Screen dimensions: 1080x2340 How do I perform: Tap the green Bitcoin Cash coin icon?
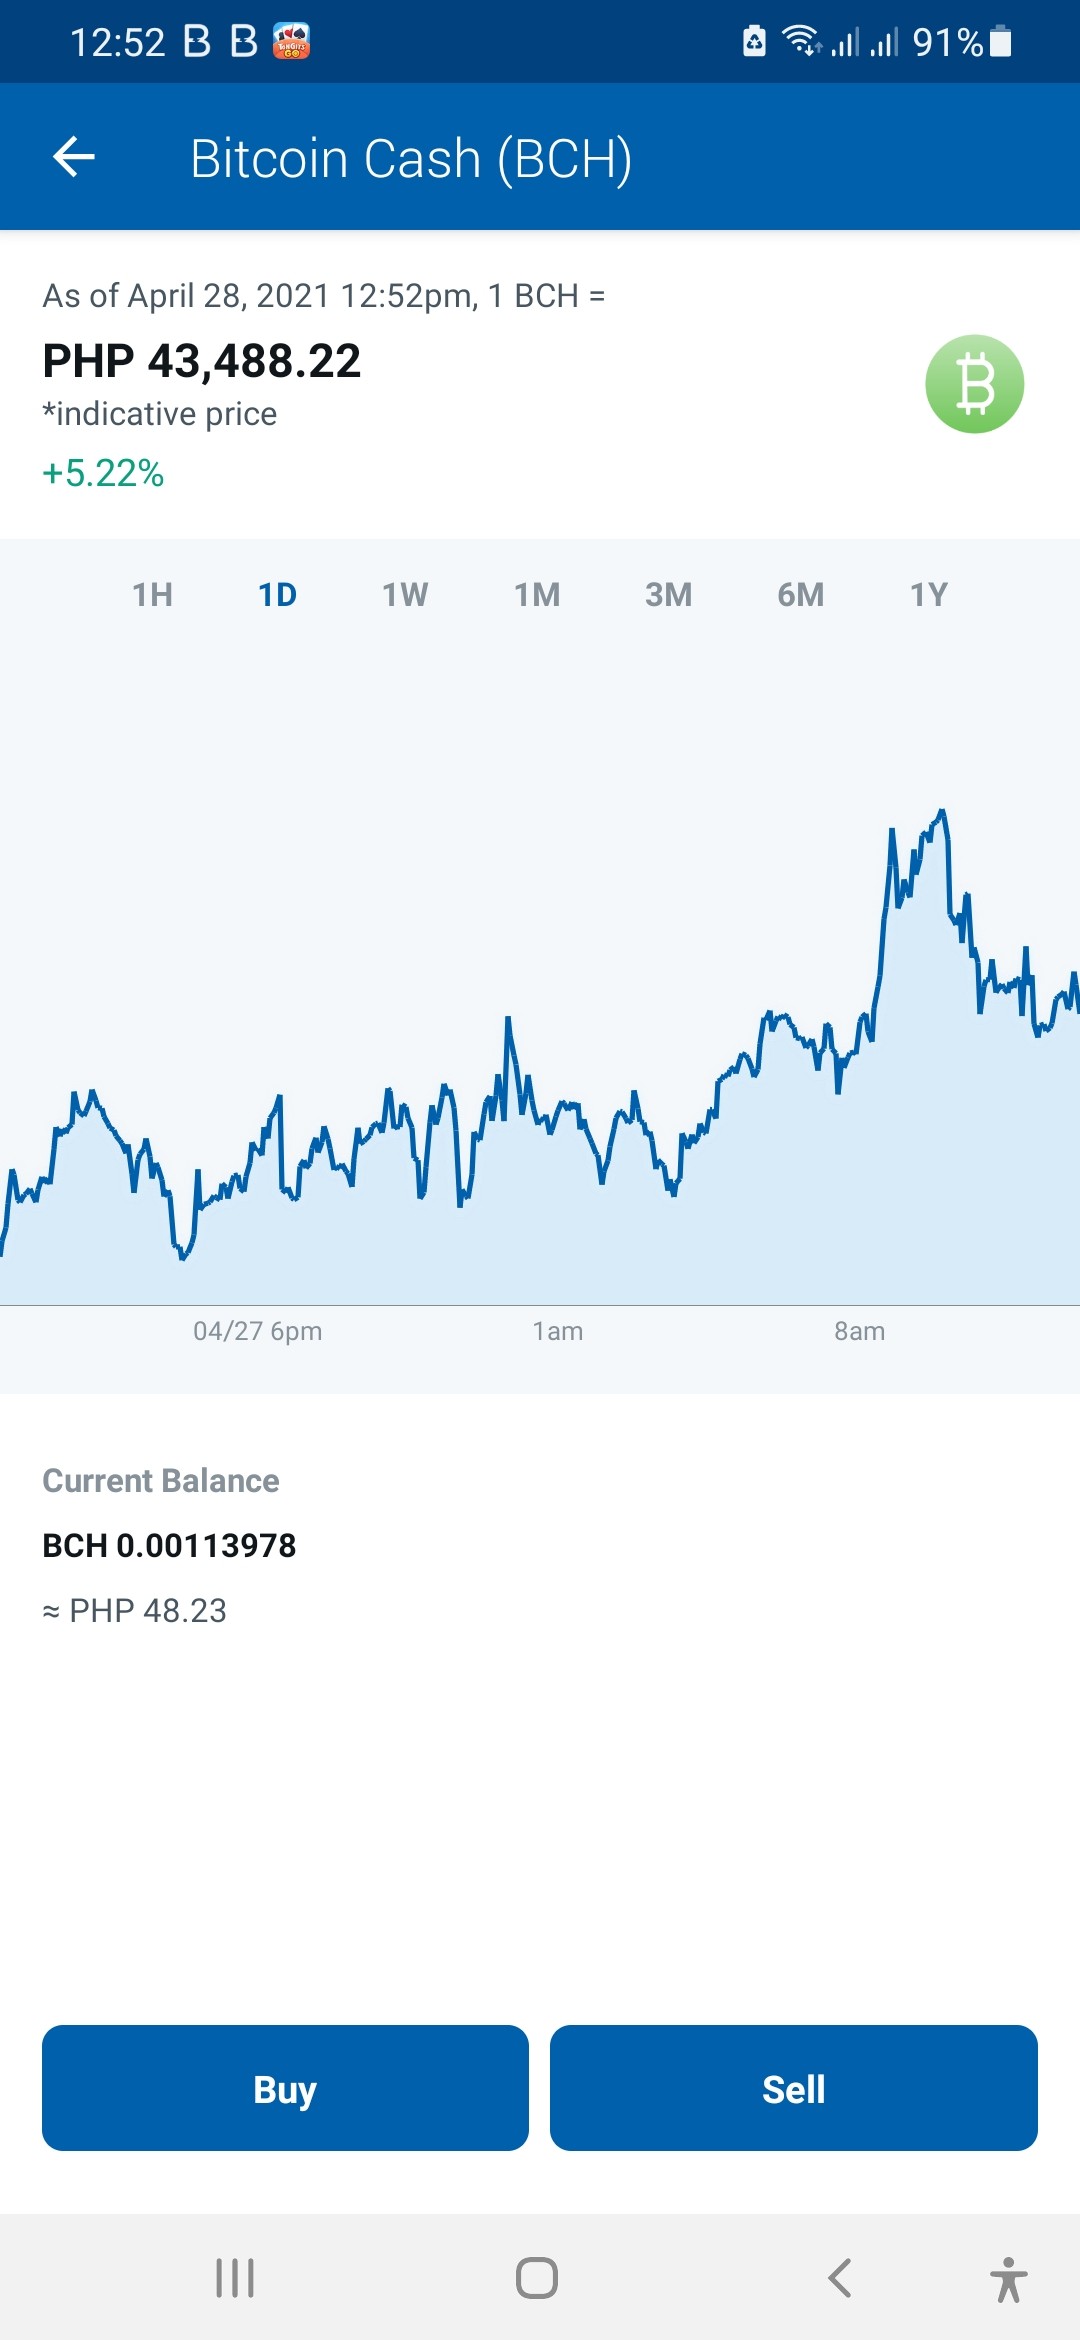click(974, 384)
